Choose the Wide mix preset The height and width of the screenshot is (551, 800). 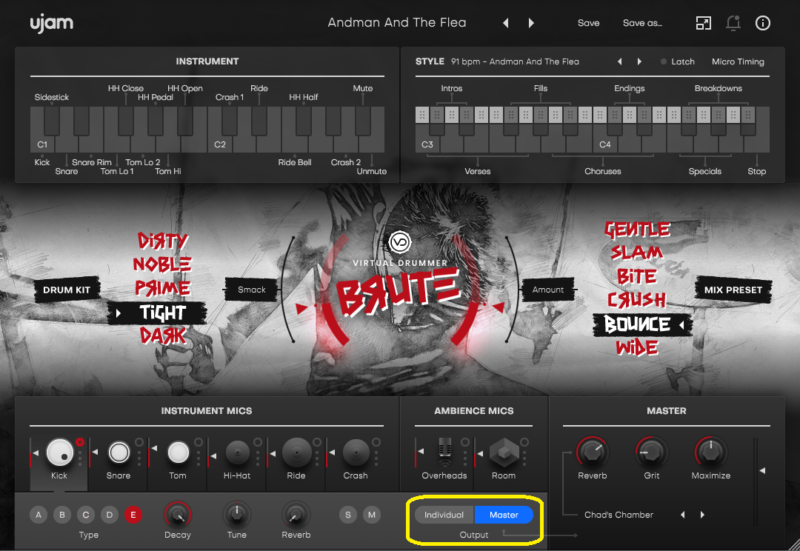(637, 348)
